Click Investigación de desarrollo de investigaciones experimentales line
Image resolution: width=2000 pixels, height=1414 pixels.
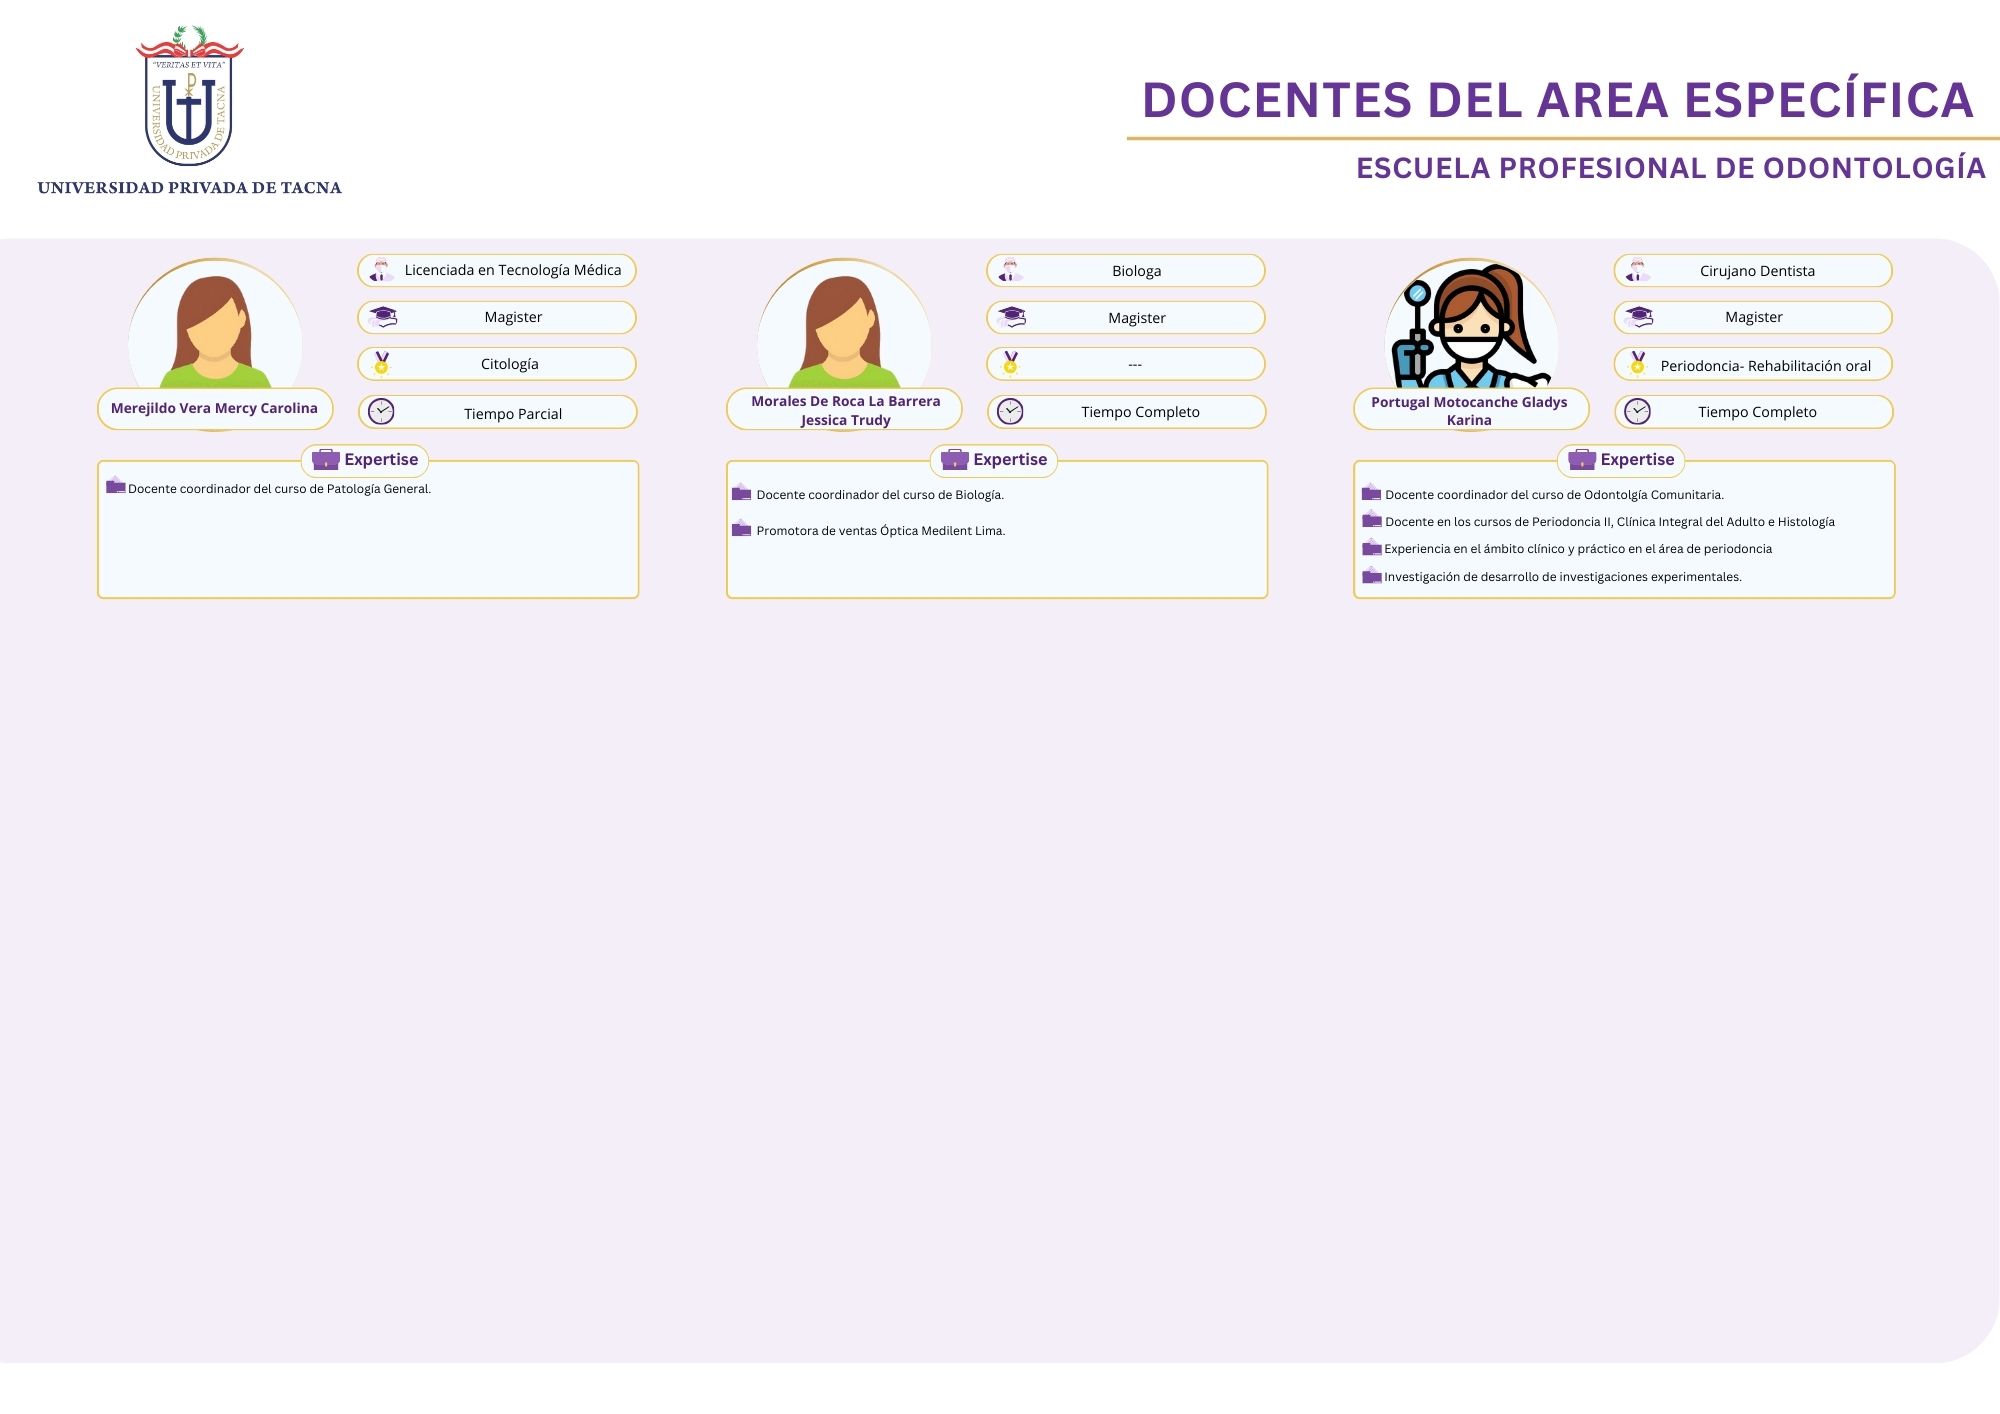click(x=1563, y=577)
